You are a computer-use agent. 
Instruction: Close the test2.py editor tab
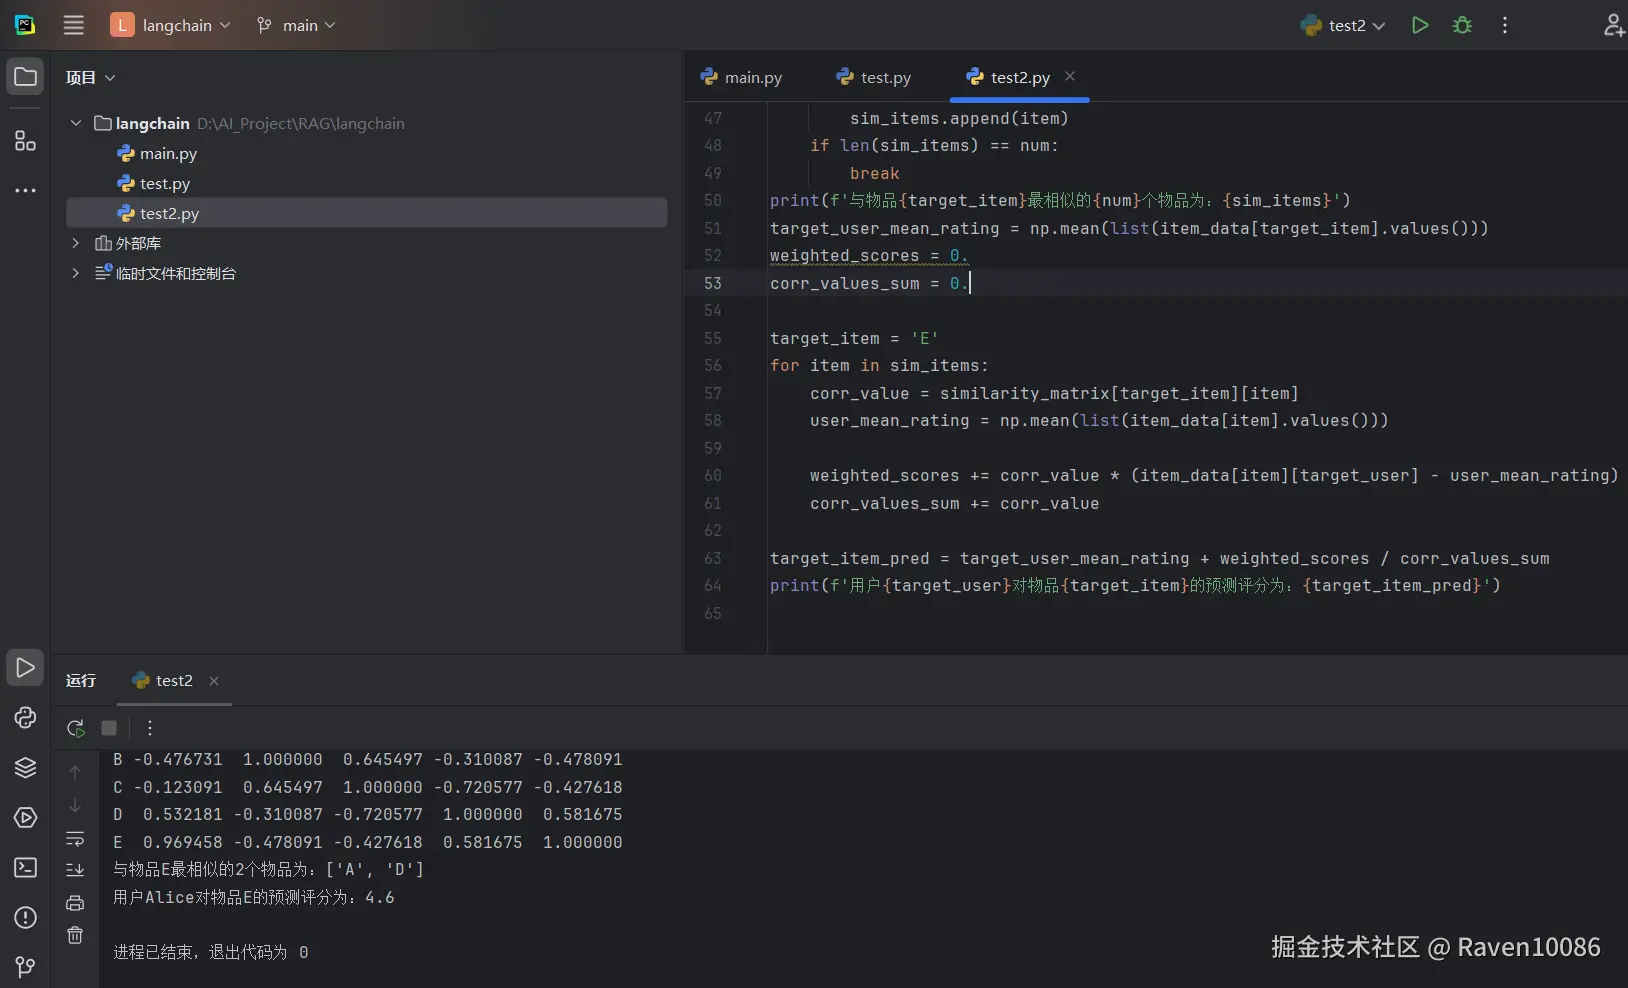click(x=1070, y=76)
